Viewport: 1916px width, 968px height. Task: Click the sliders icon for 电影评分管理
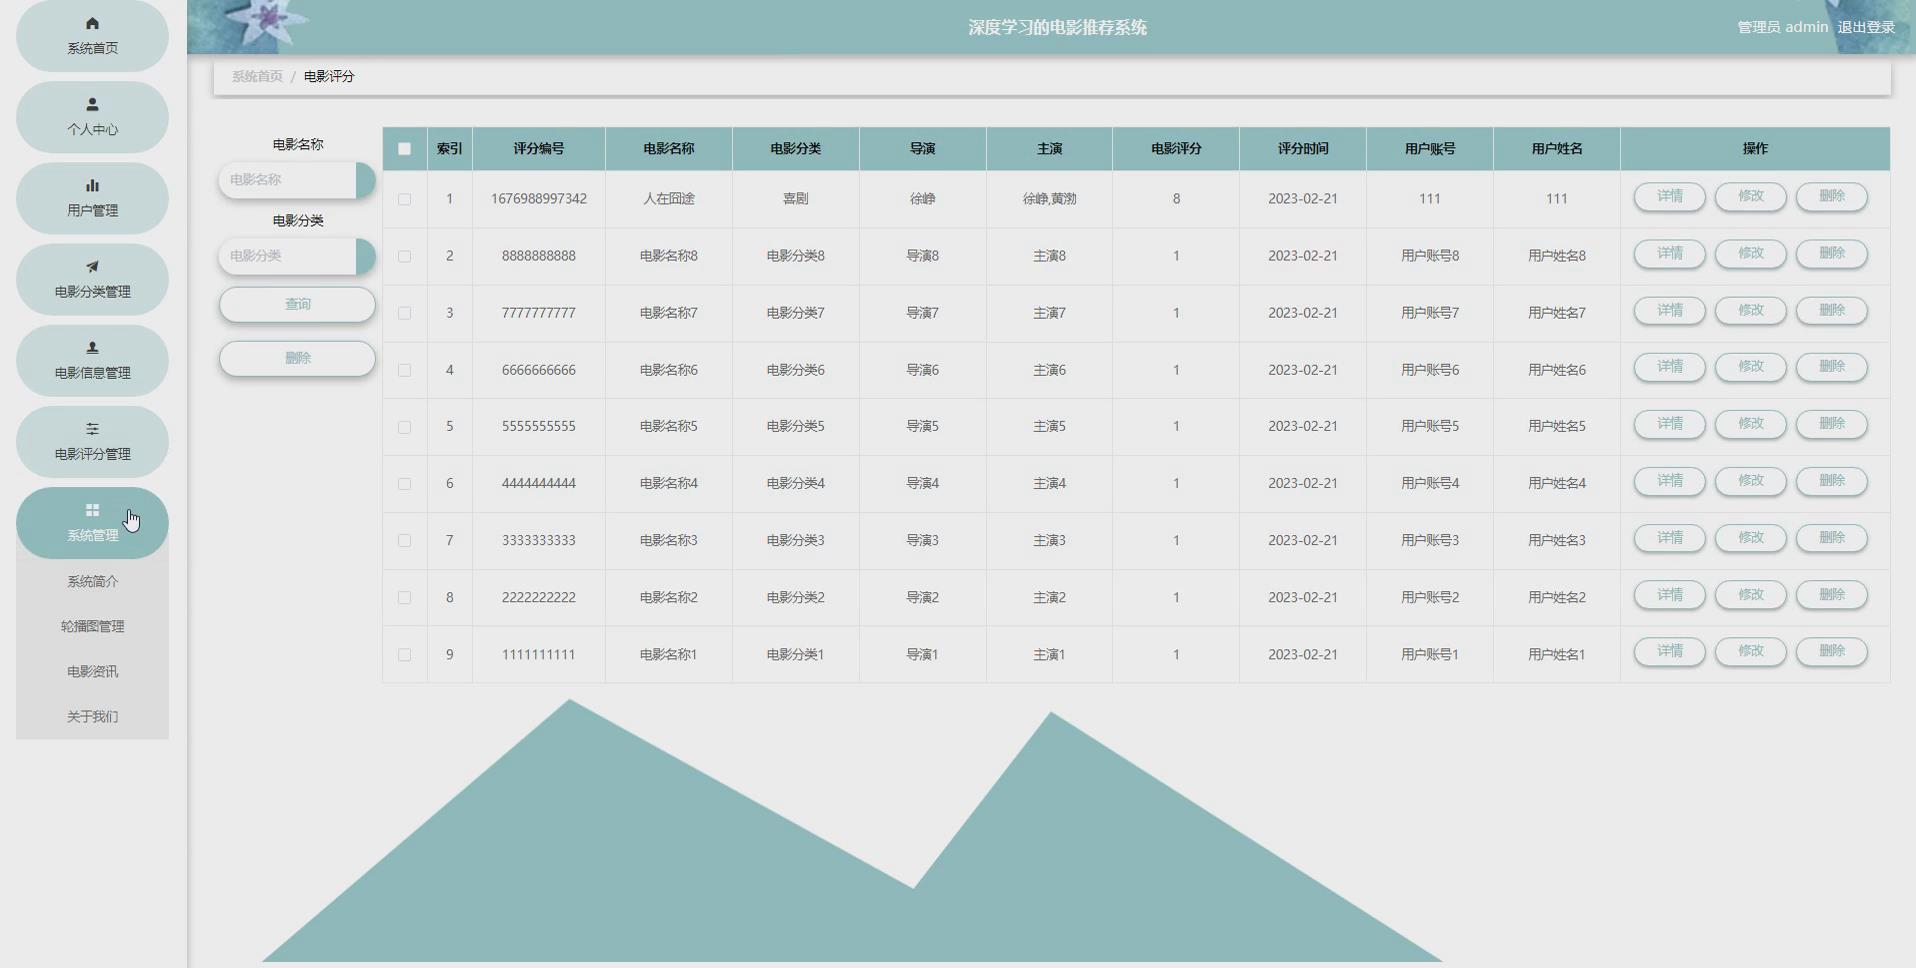(92, 428)
